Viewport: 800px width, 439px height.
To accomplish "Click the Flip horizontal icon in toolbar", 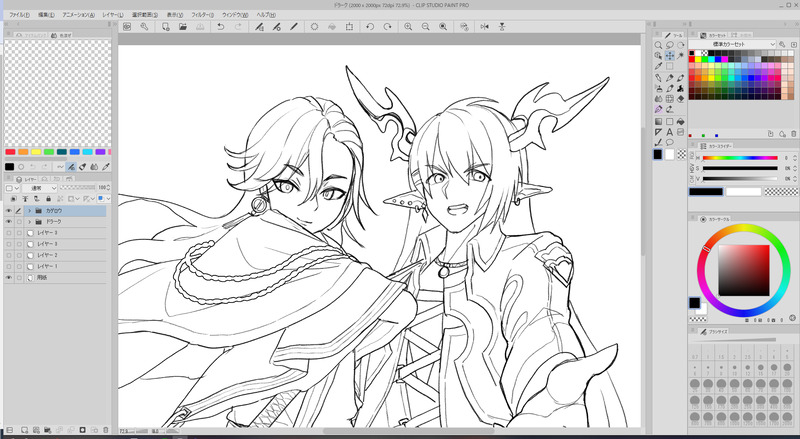I will point(485,27).
